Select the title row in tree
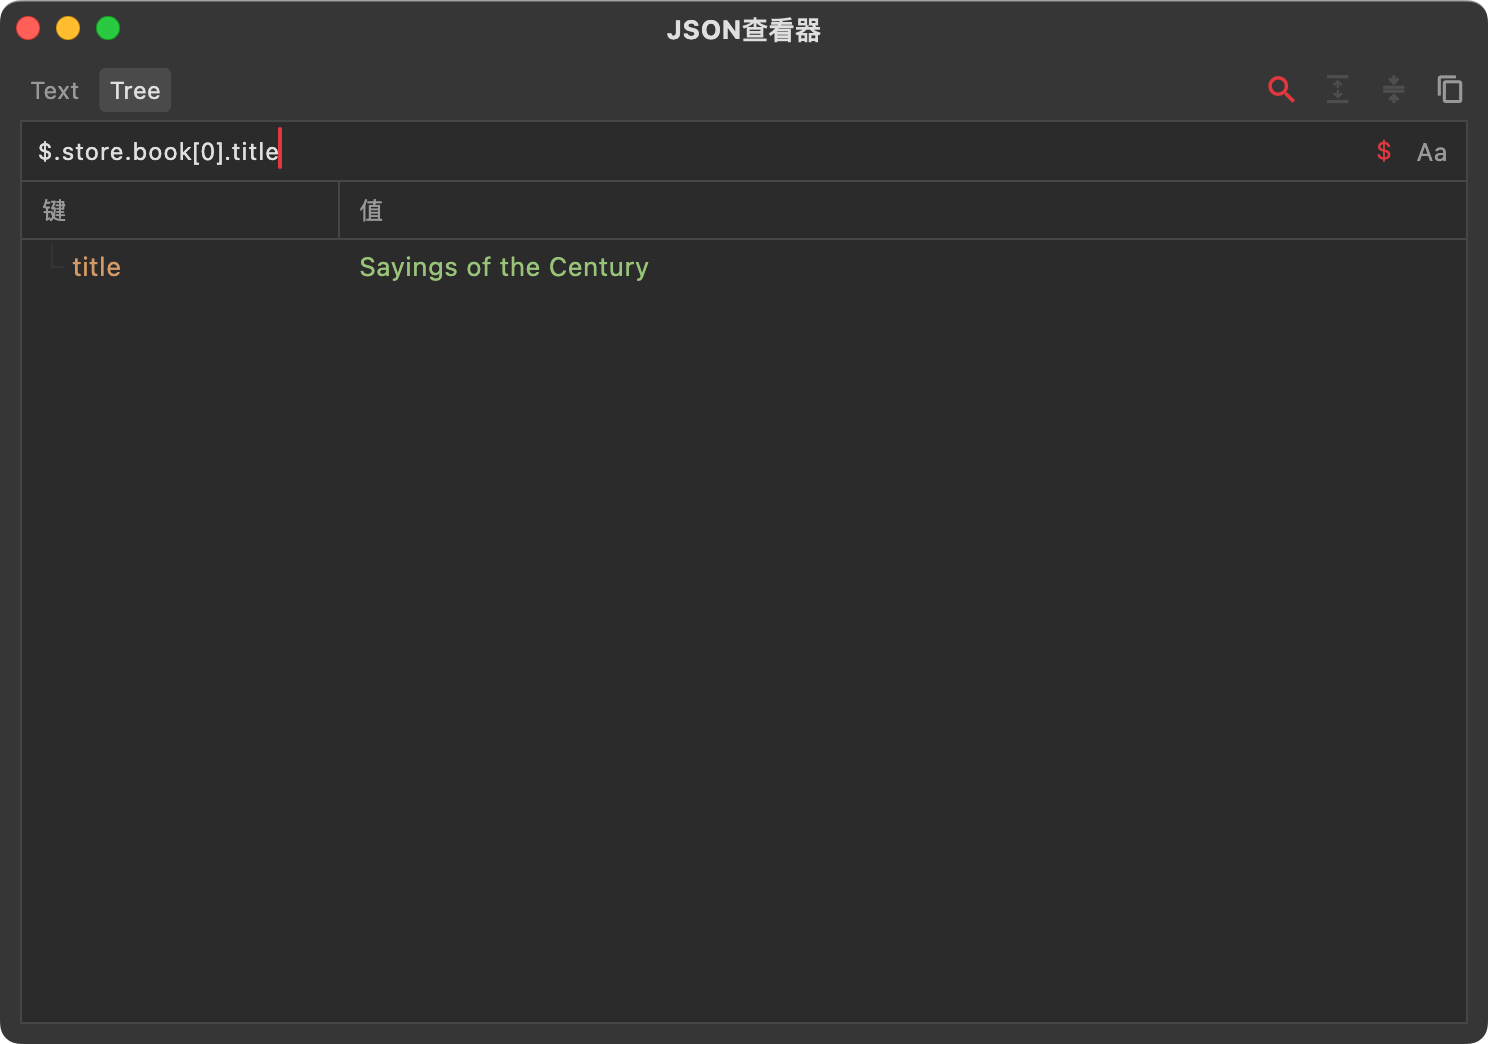 click(x=97, y=267)
